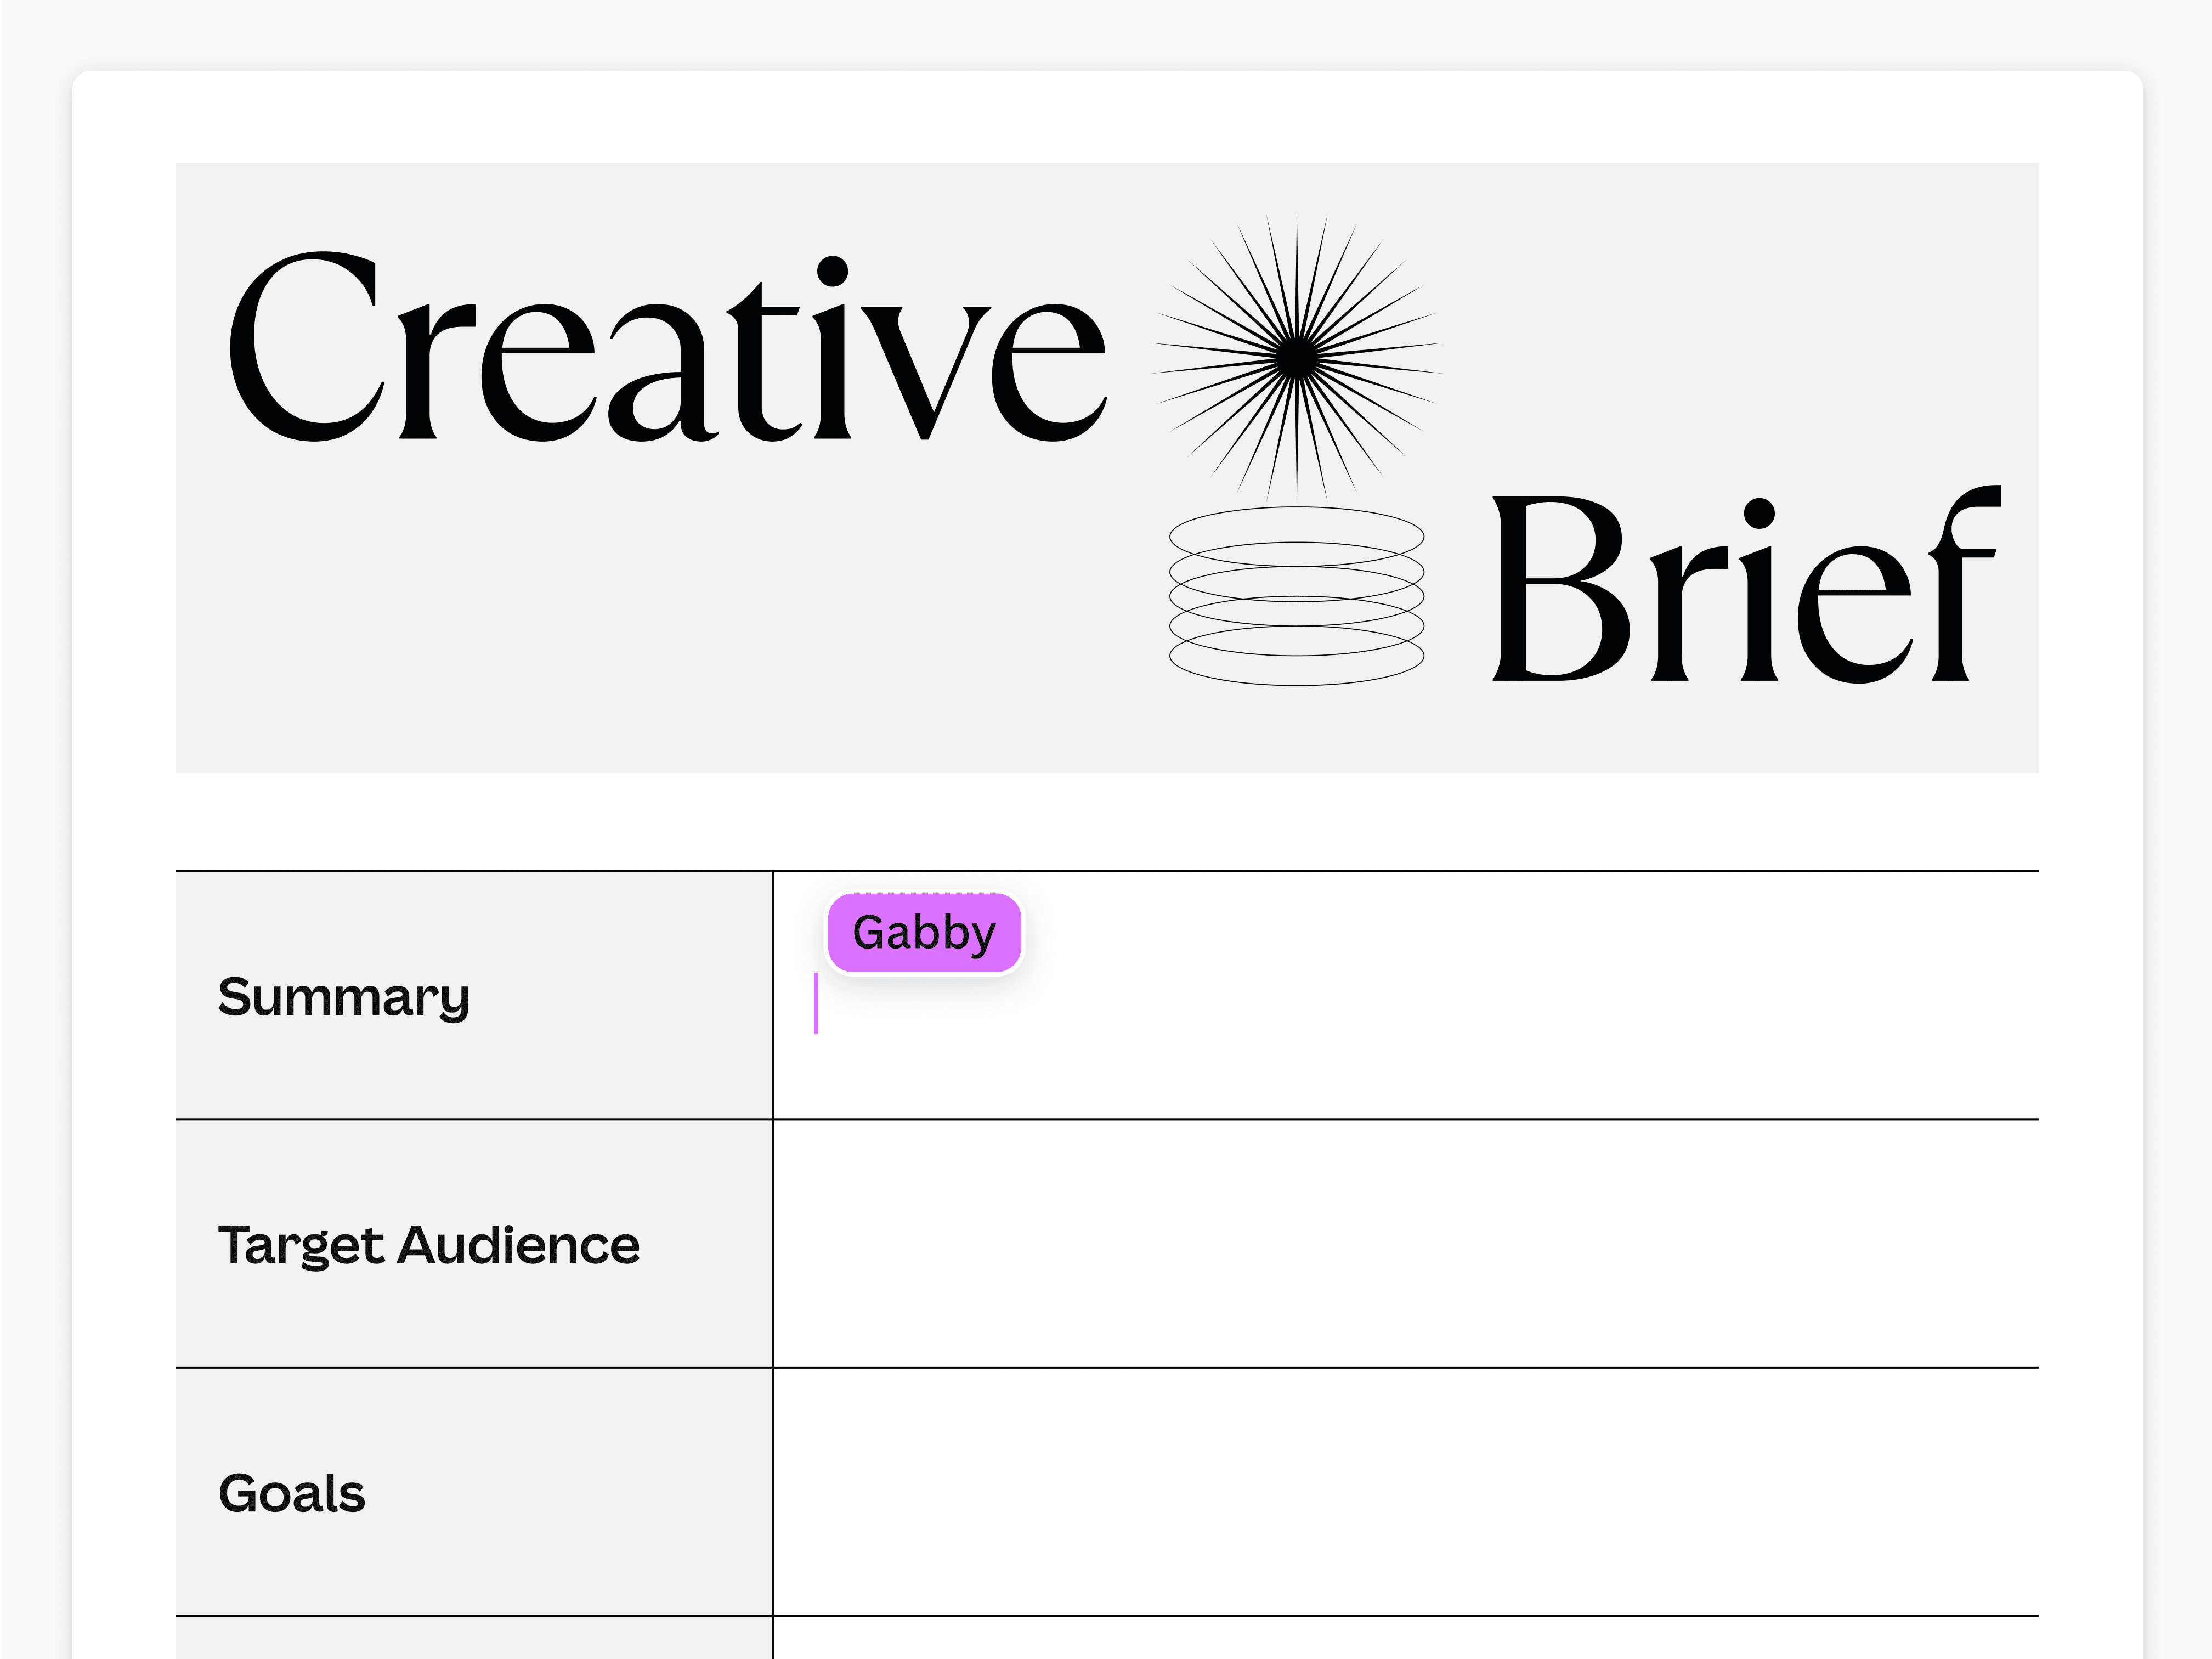Screen dimensions: 2212x1659
Task: Click the Gabby collaborator name tag
Action: point(924,933)
